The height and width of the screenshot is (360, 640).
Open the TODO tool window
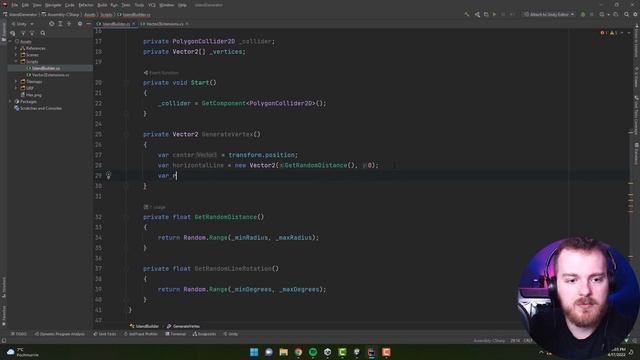pyautogui.click(x=19, y=334)
